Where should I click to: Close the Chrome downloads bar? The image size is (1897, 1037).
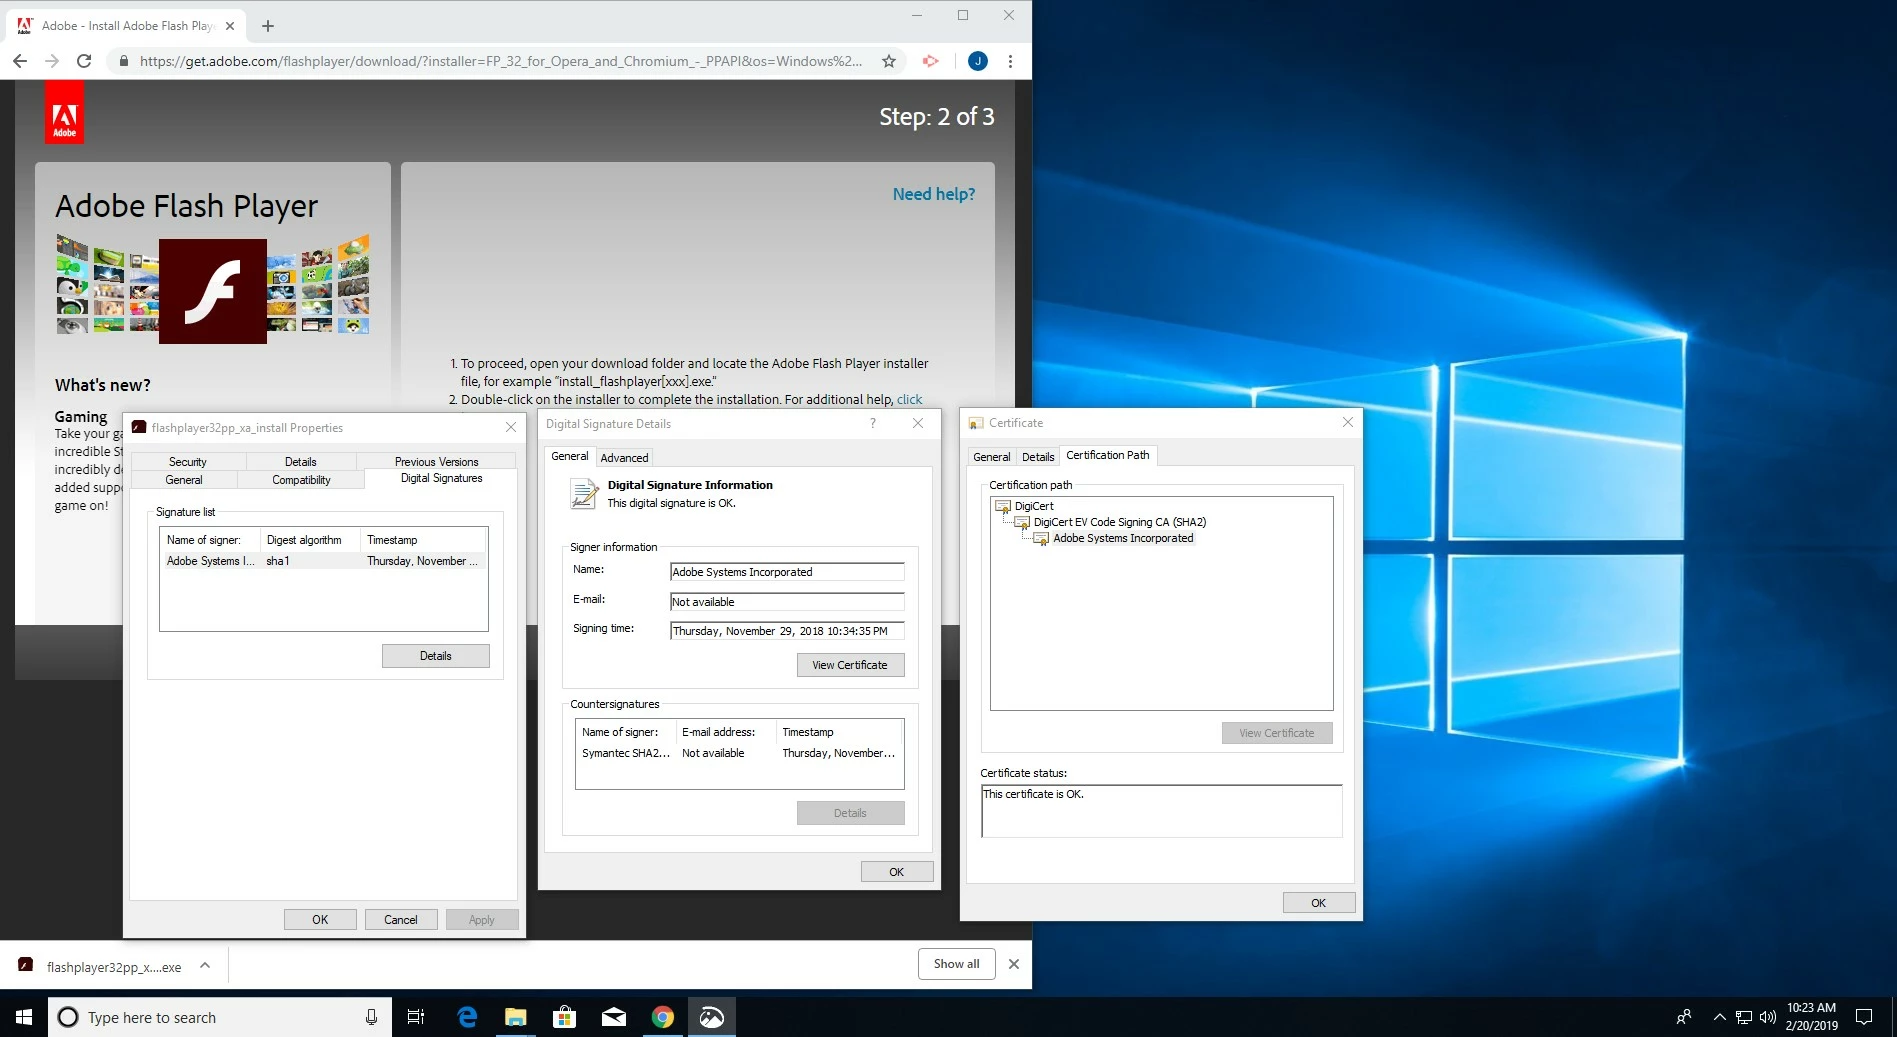[1014, 964]
